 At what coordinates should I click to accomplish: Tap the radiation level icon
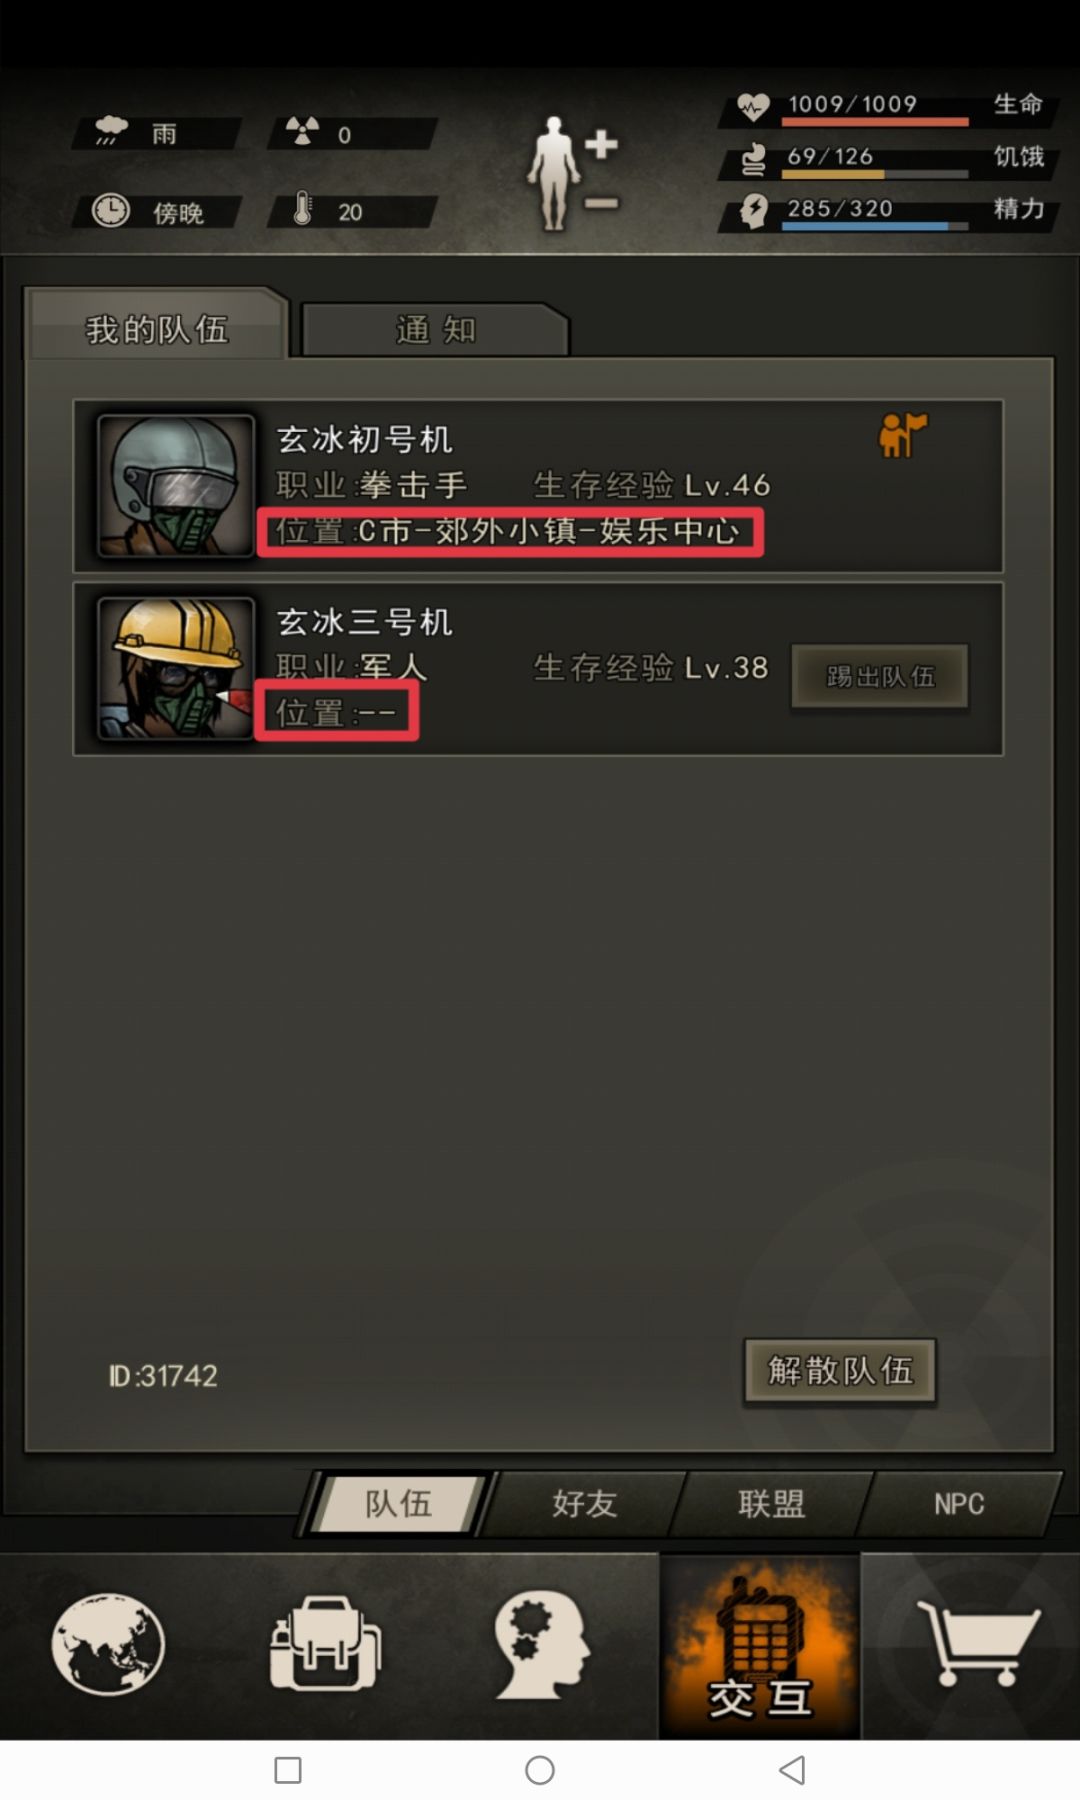click(x=302, y=131)
